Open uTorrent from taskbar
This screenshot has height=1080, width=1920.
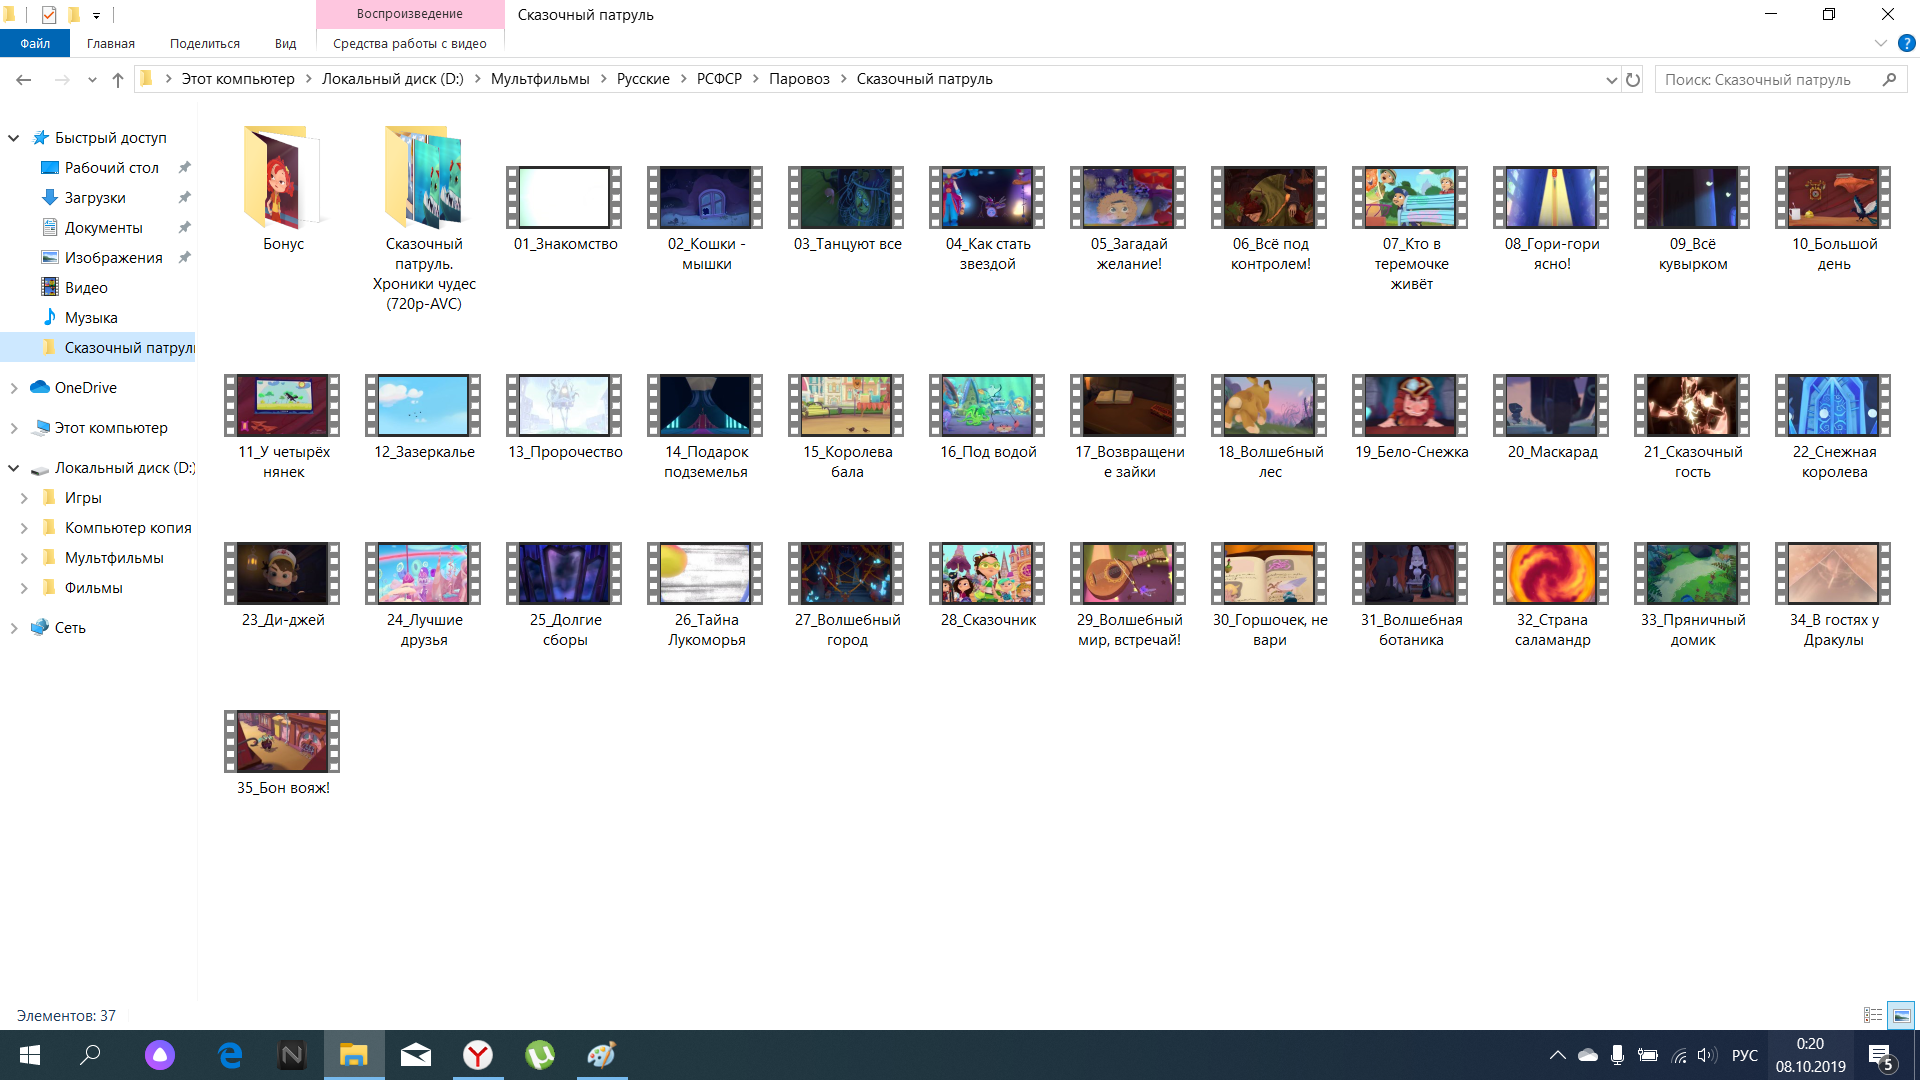pos(540,1055)
